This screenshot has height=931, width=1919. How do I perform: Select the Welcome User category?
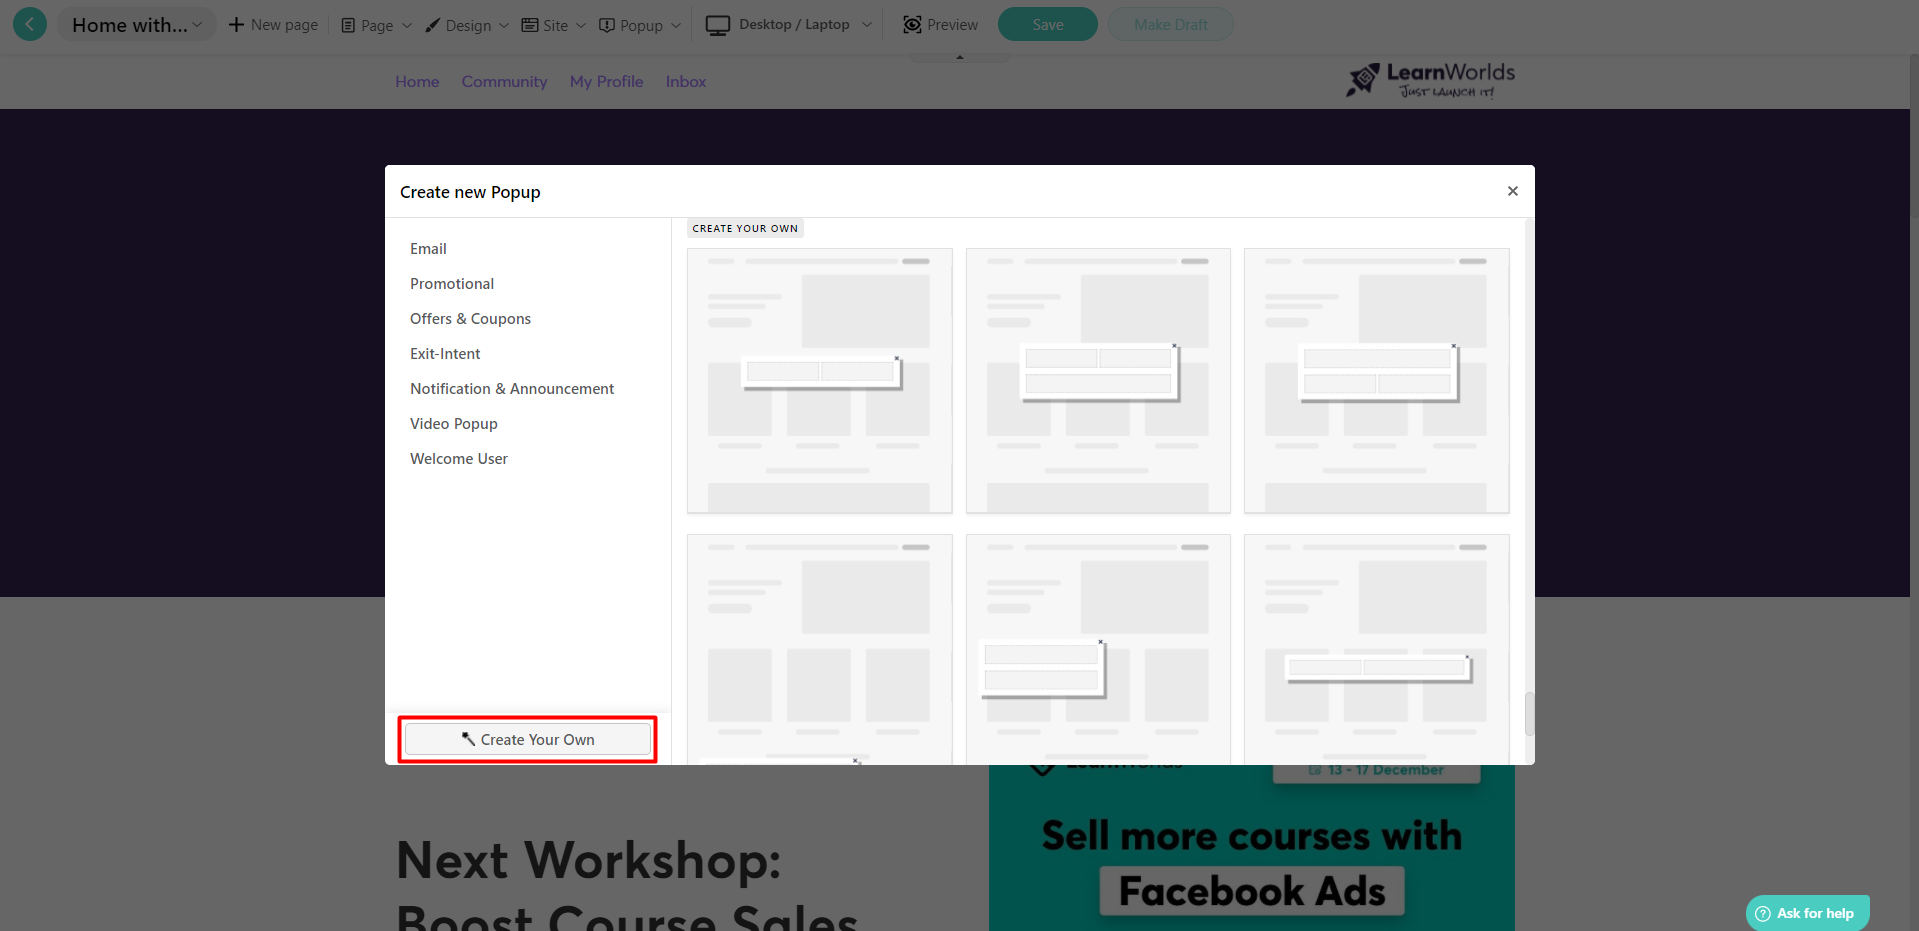(x=458, y=458)
